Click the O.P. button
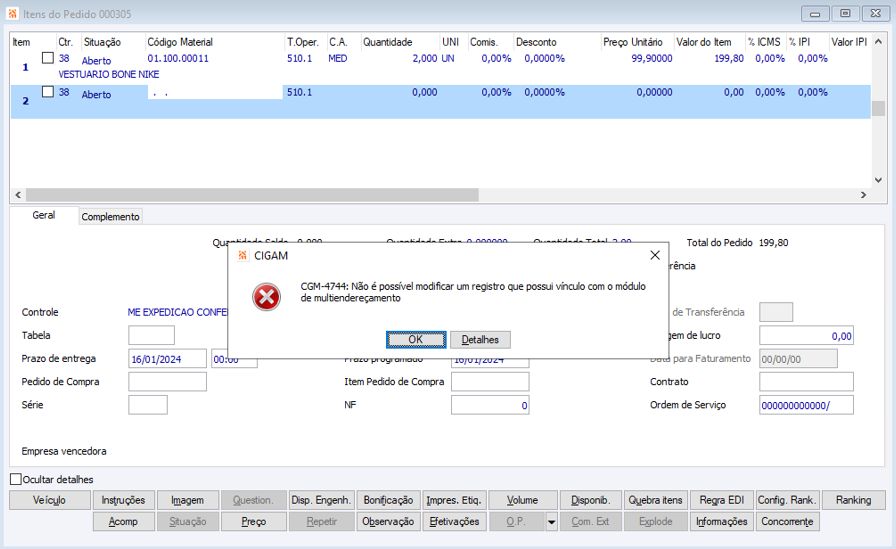896x549 pixels. pos(517,522)
